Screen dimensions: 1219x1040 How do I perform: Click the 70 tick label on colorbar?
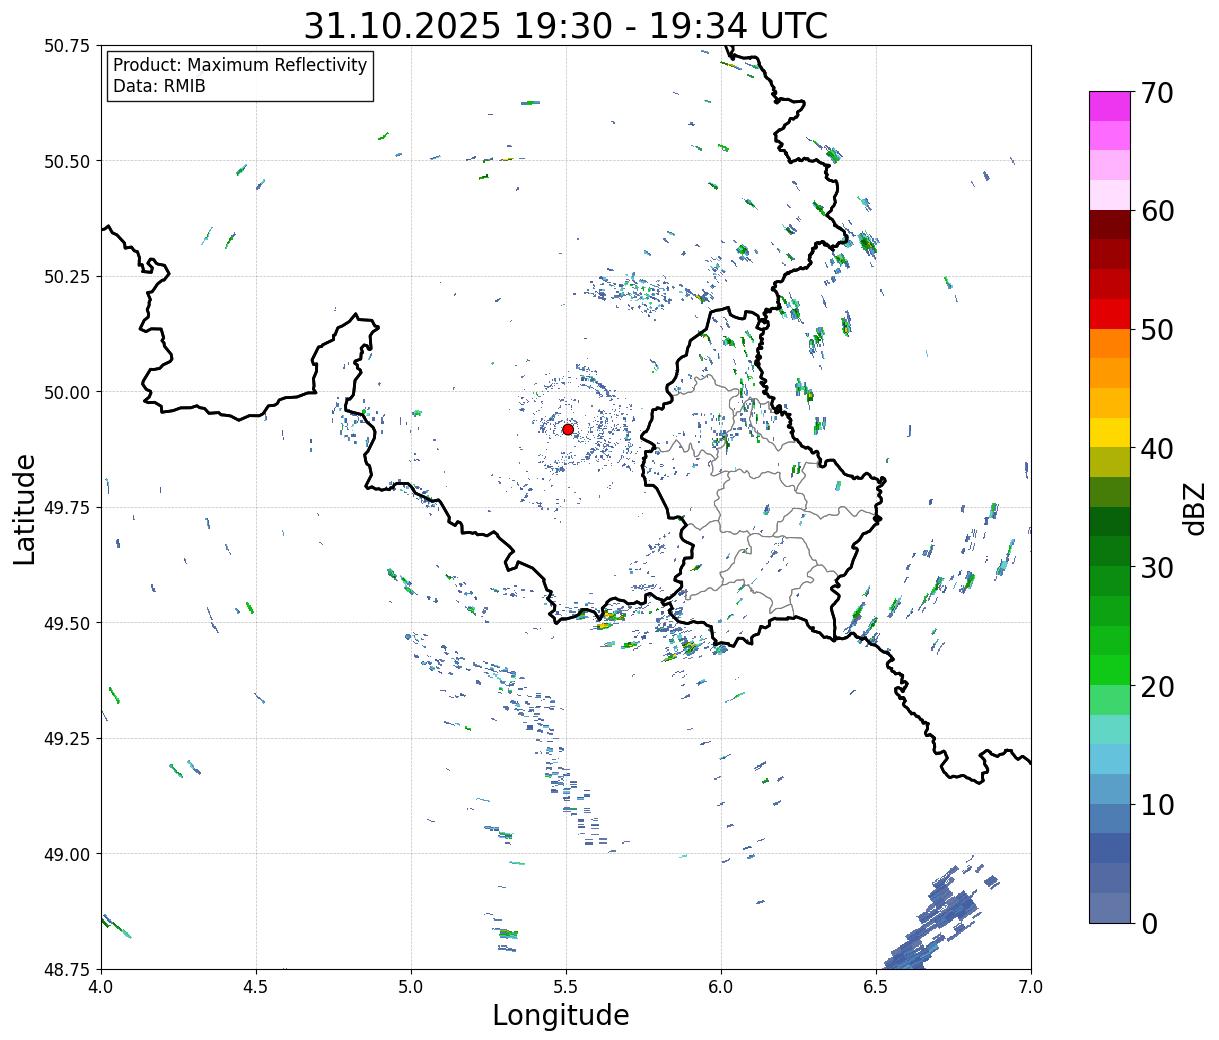pos(1158,93)
